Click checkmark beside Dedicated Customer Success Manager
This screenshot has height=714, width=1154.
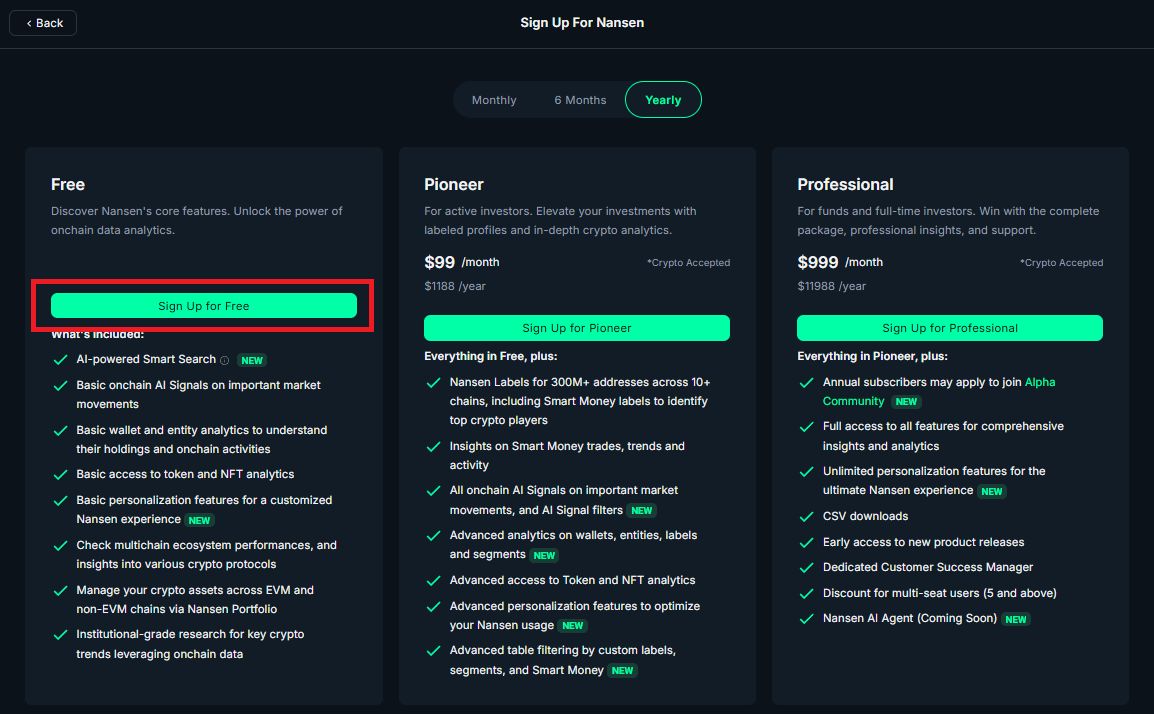(x=806, y=568)
